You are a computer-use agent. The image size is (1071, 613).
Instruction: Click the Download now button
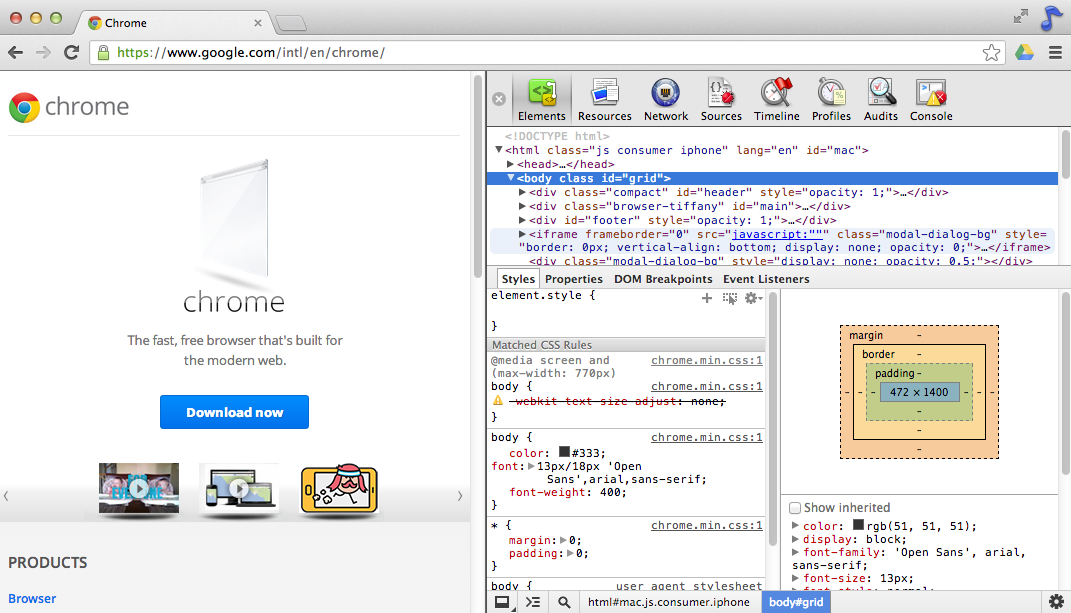pos(234,412)
